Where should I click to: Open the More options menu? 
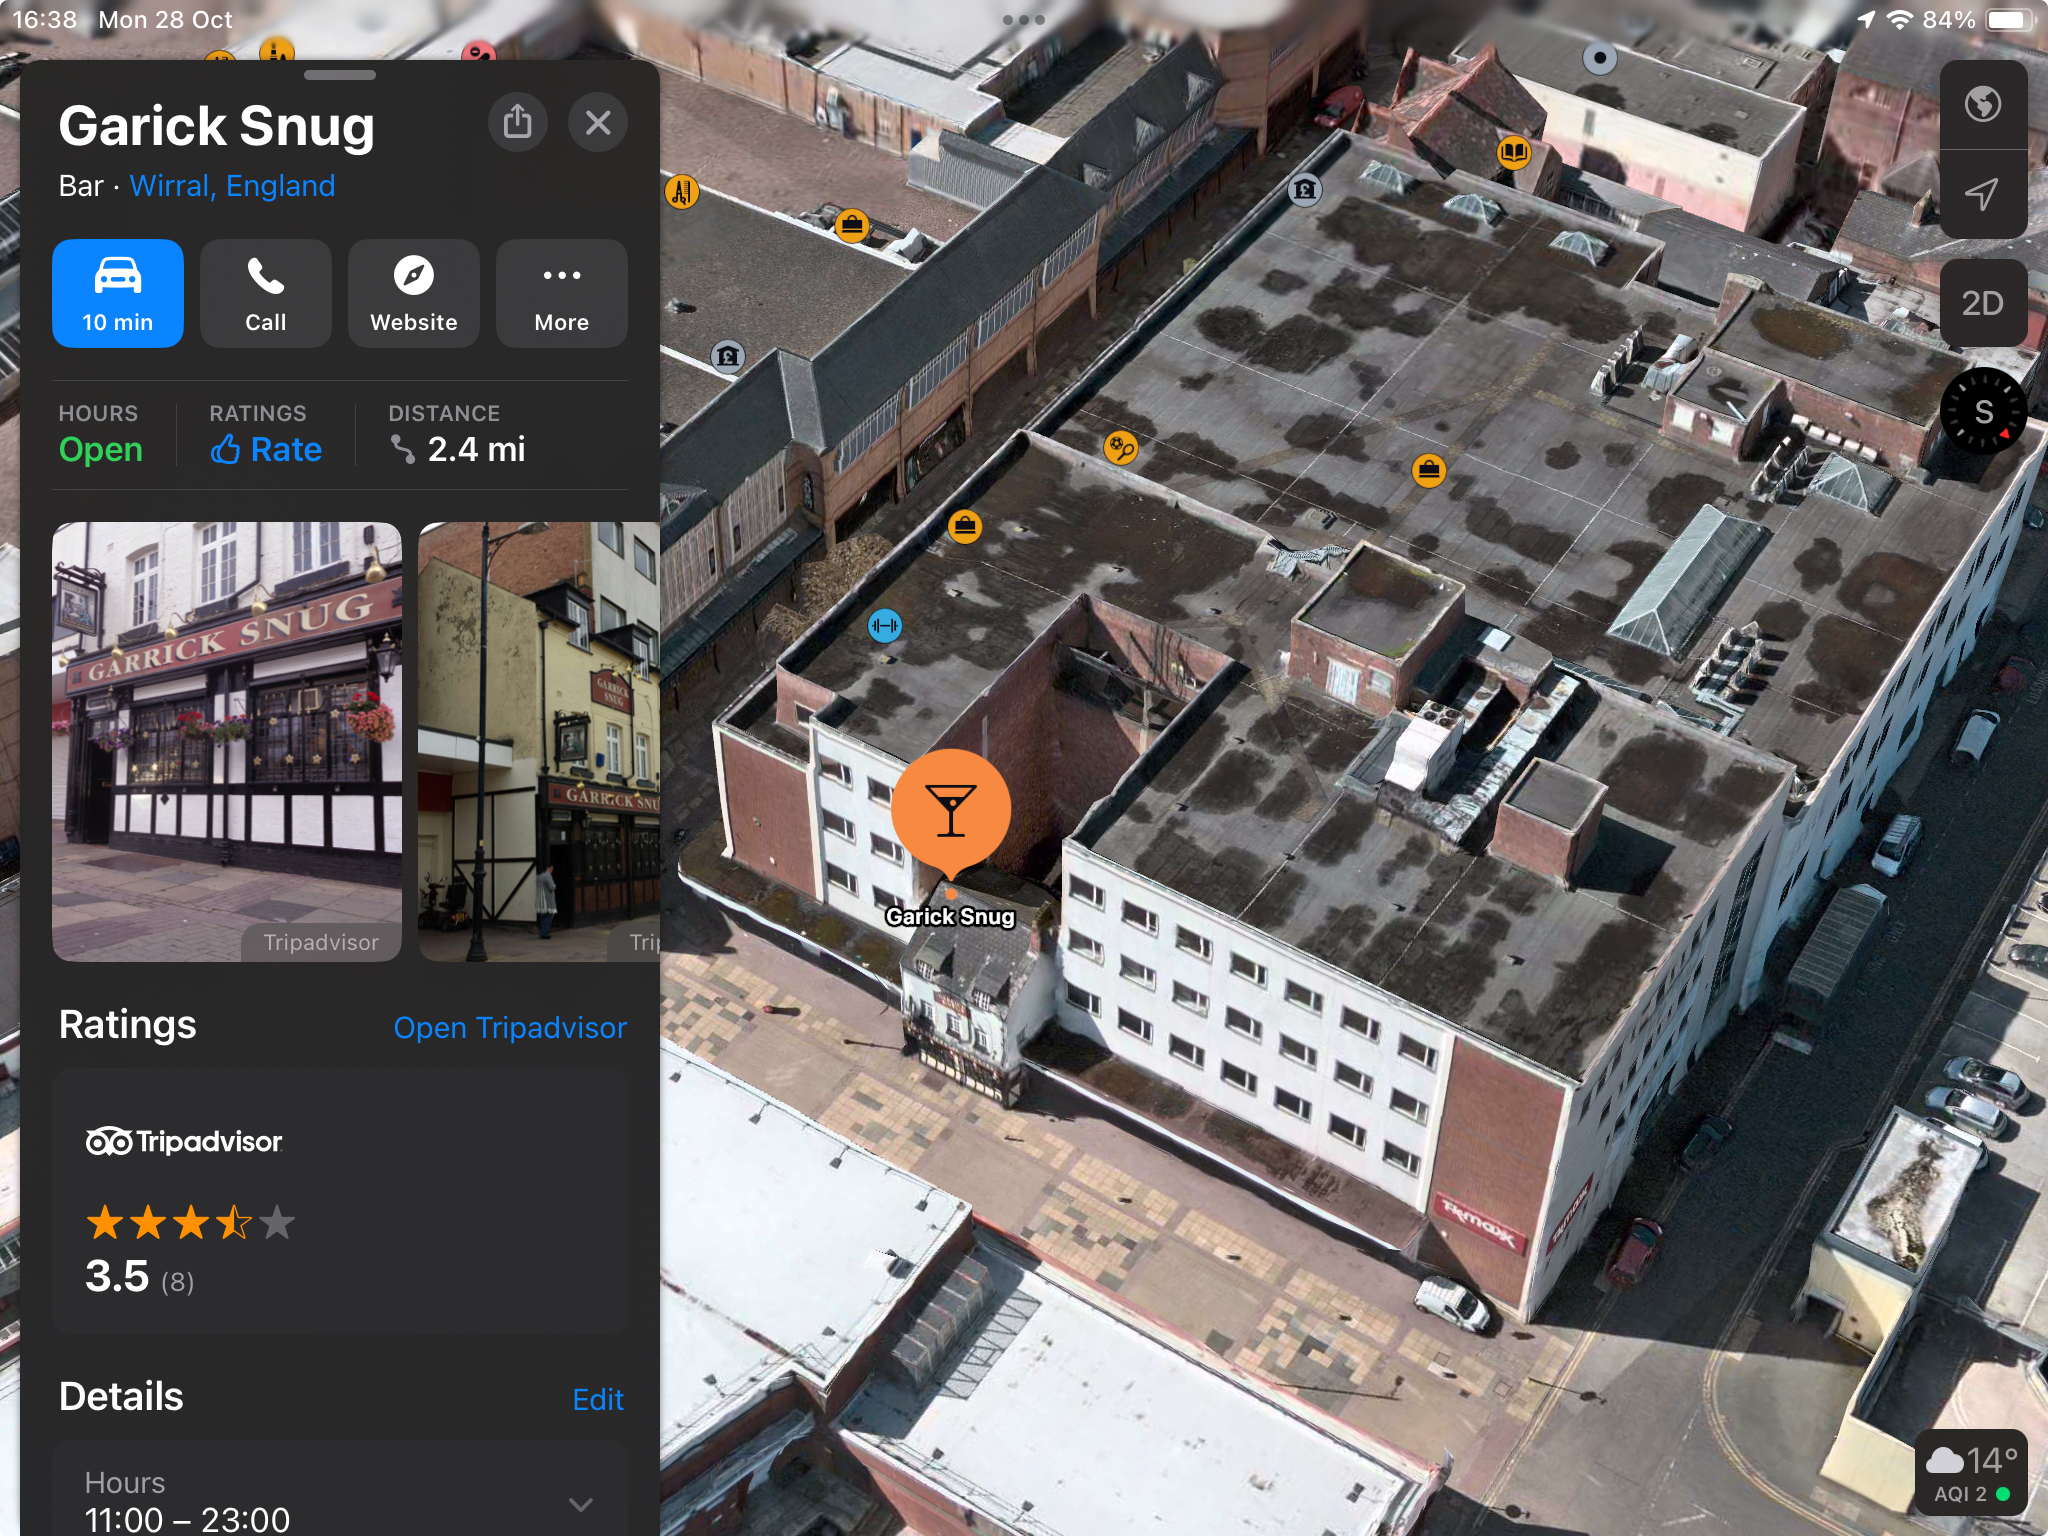561,294
